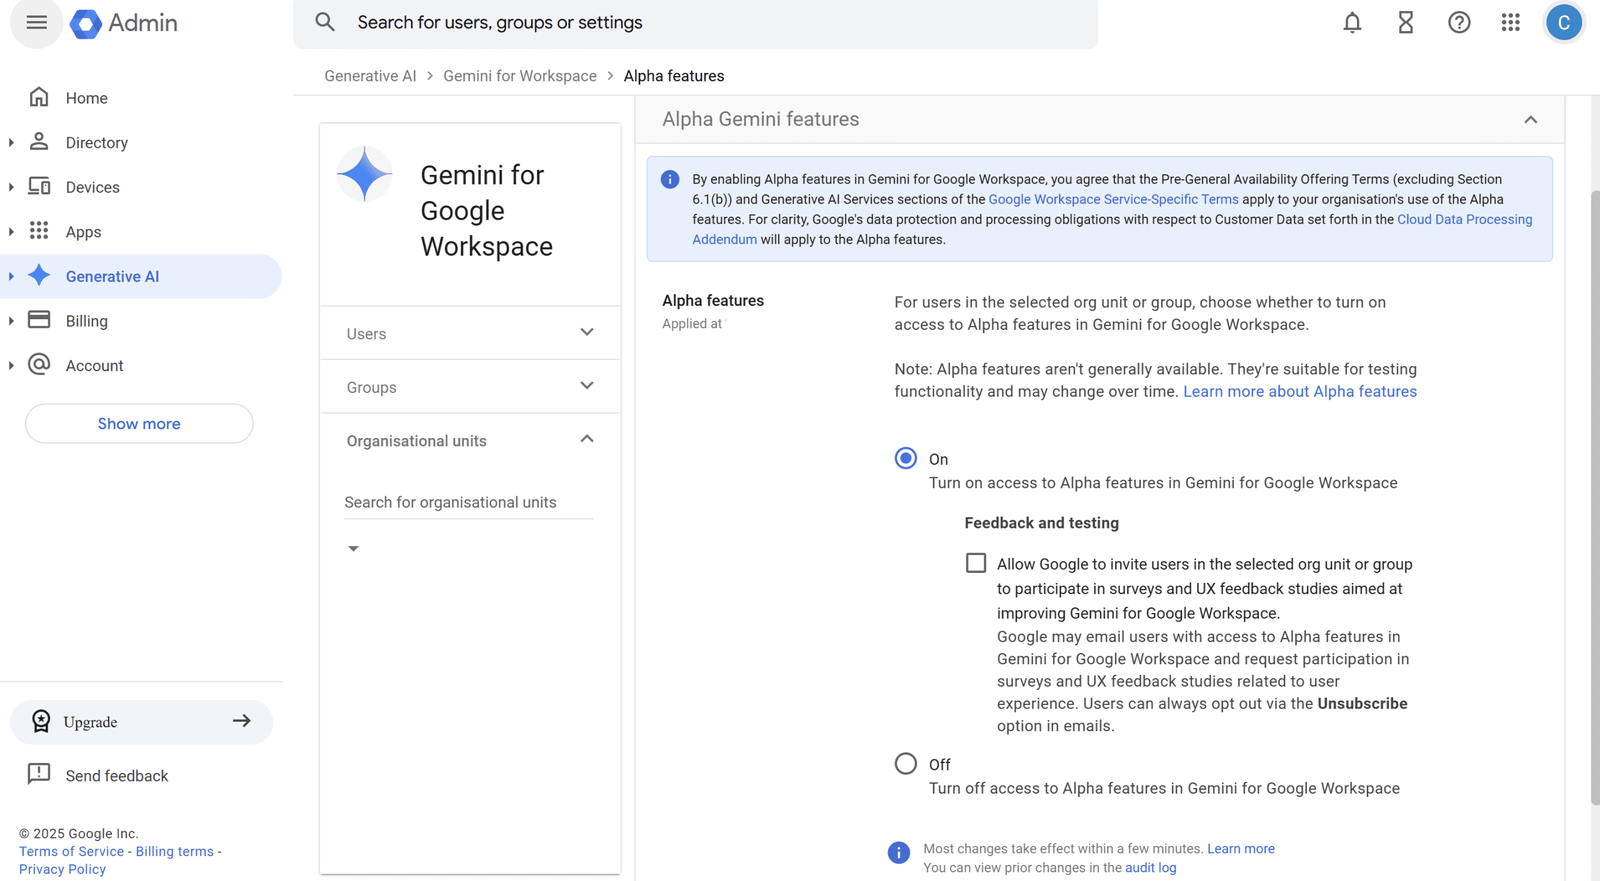The height and width of the screenshot is (881, 1600).
Task: Expand the Billing sidebar section
Action: pos(11,320)
